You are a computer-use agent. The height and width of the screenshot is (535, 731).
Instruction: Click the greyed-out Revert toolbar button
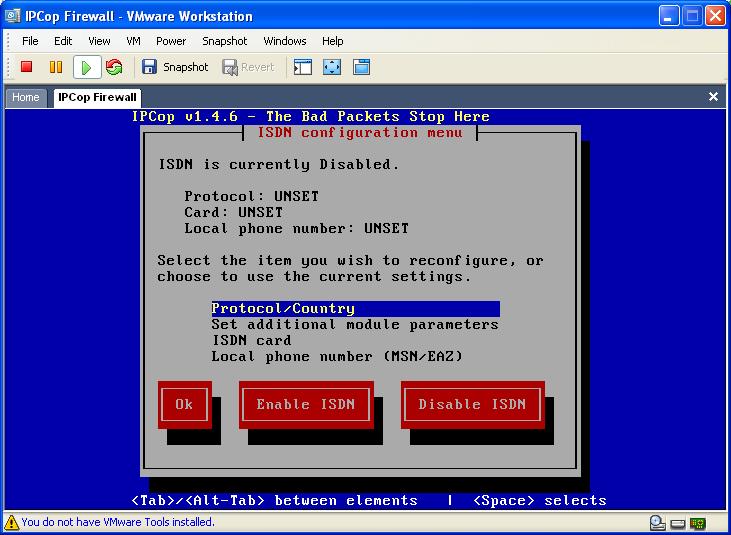click(248, 67)
